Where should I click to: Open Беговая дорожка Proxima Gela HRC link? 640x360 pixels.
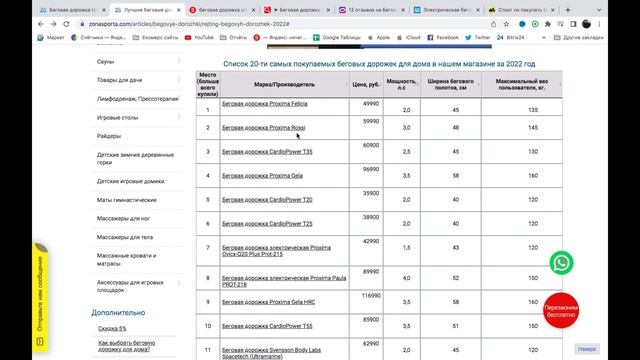pyautogui.click(x=268, y=302)
